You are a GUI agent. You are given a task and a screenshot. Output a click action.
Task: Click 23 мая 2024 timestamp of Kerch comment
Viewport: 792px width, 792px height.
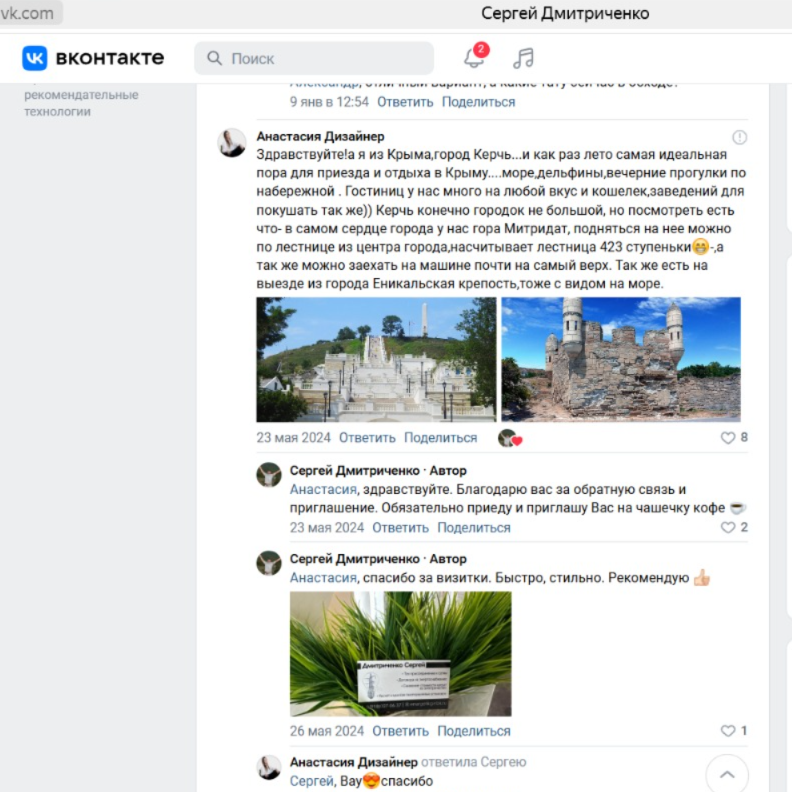(x=293, y=437)
